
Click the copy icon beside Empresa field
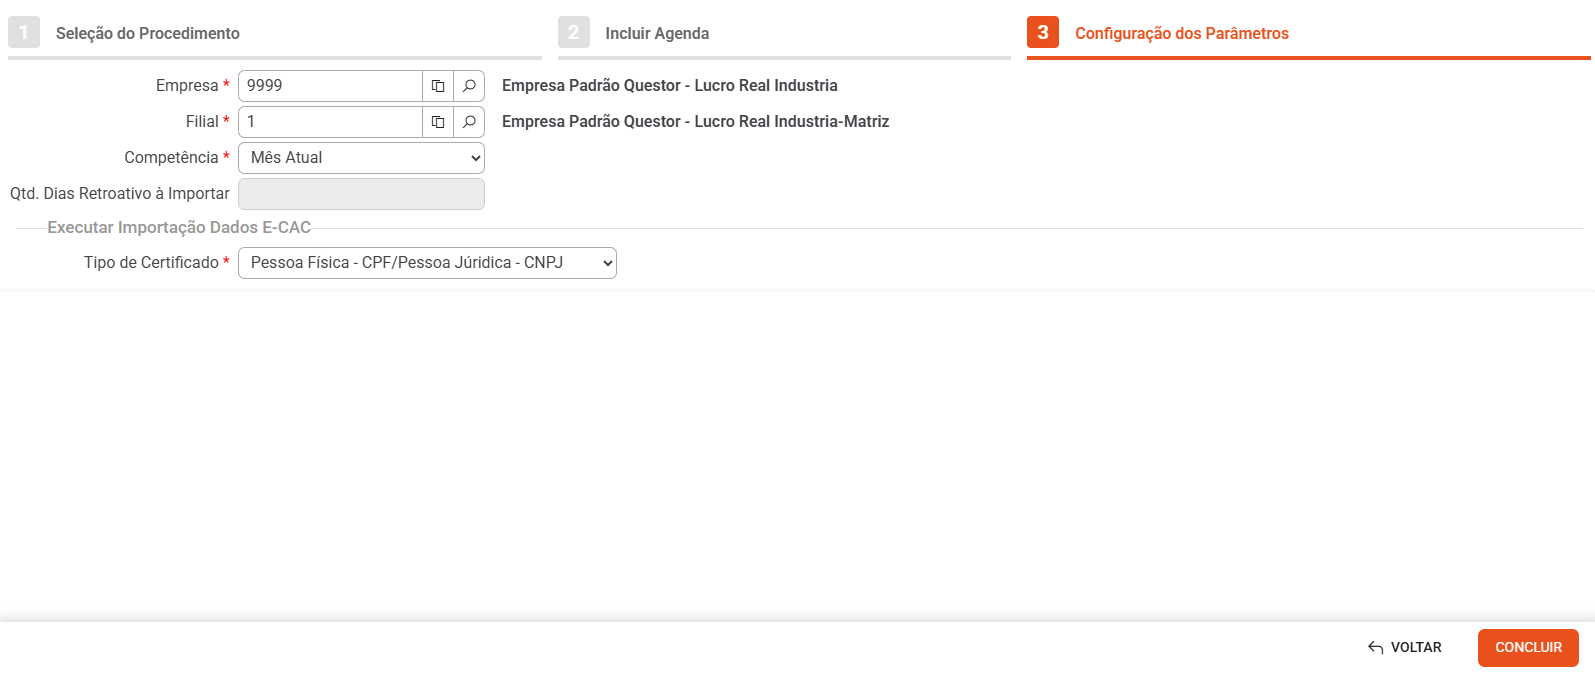click(x=438, y=86)
